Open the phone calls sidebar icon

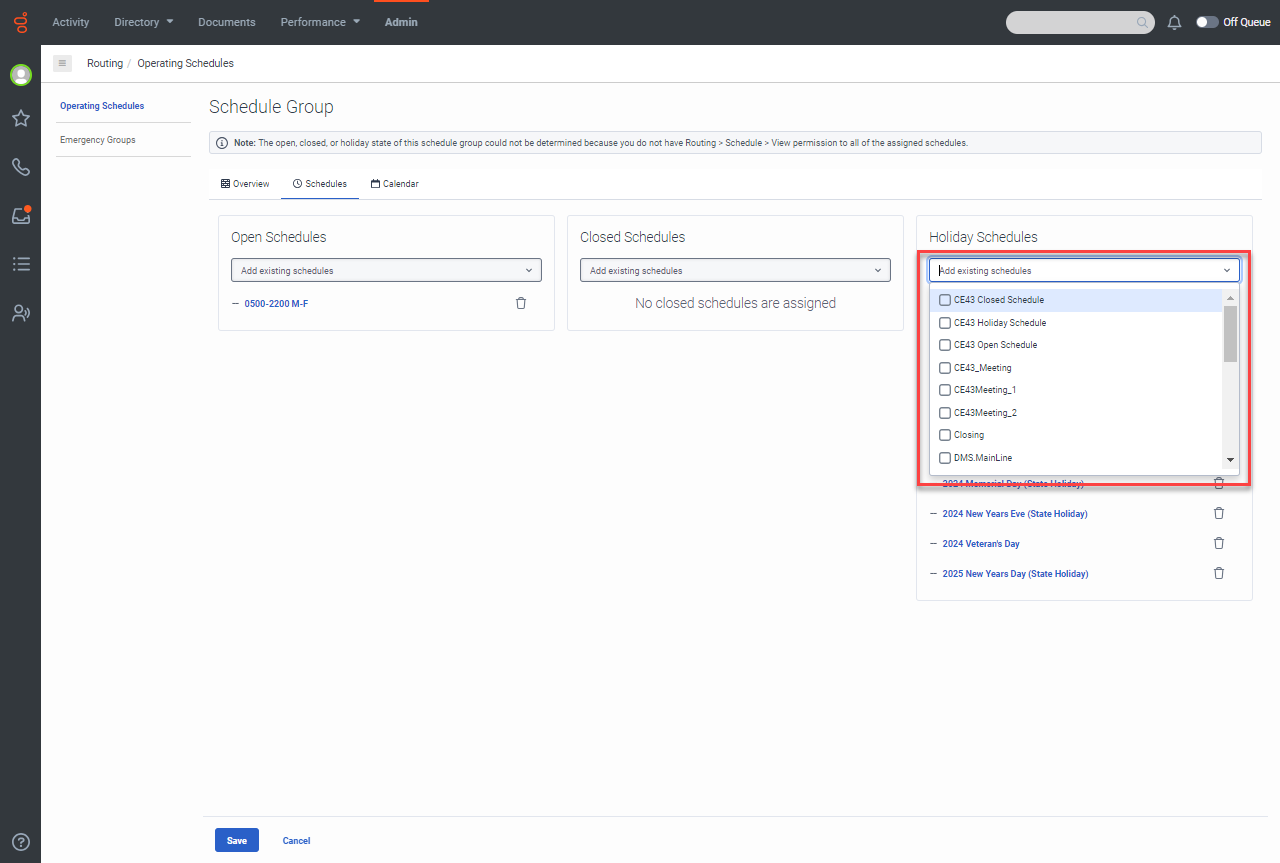pyautogui.click(x=20, y=167)
